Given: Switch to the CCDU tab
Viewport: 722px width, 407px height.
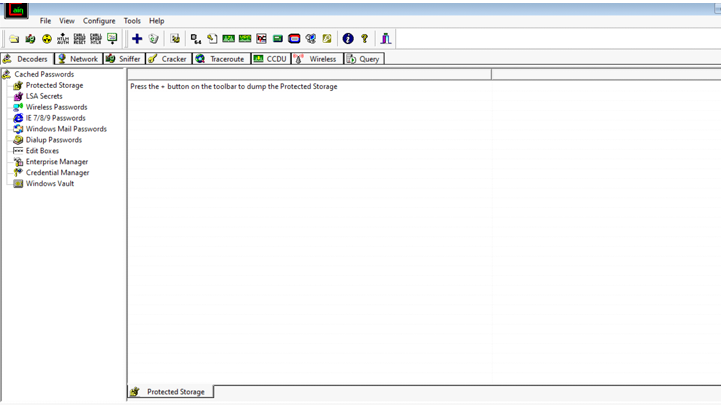Looking at the screenshot, I should [x=271, y=59].
